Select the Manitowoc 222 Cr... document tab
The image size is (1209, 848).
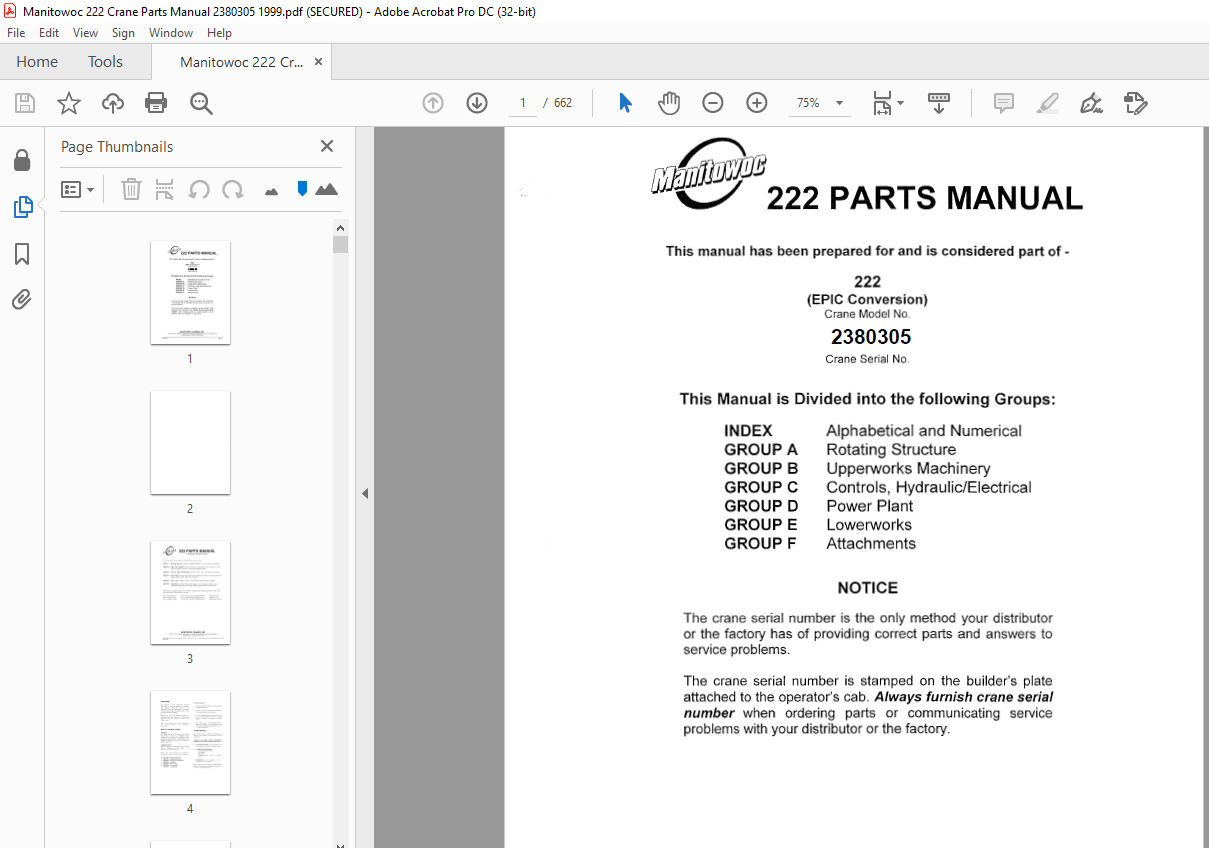[241, 62]
